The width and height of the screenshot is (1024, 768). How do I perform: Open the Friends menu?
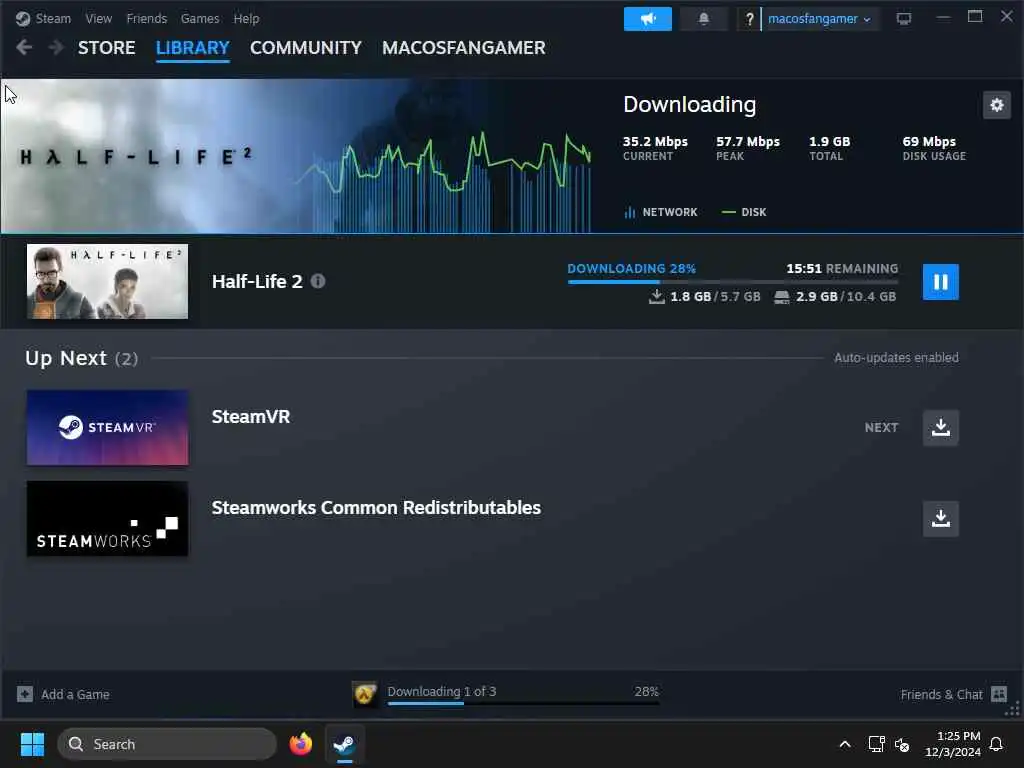[146, 18]
